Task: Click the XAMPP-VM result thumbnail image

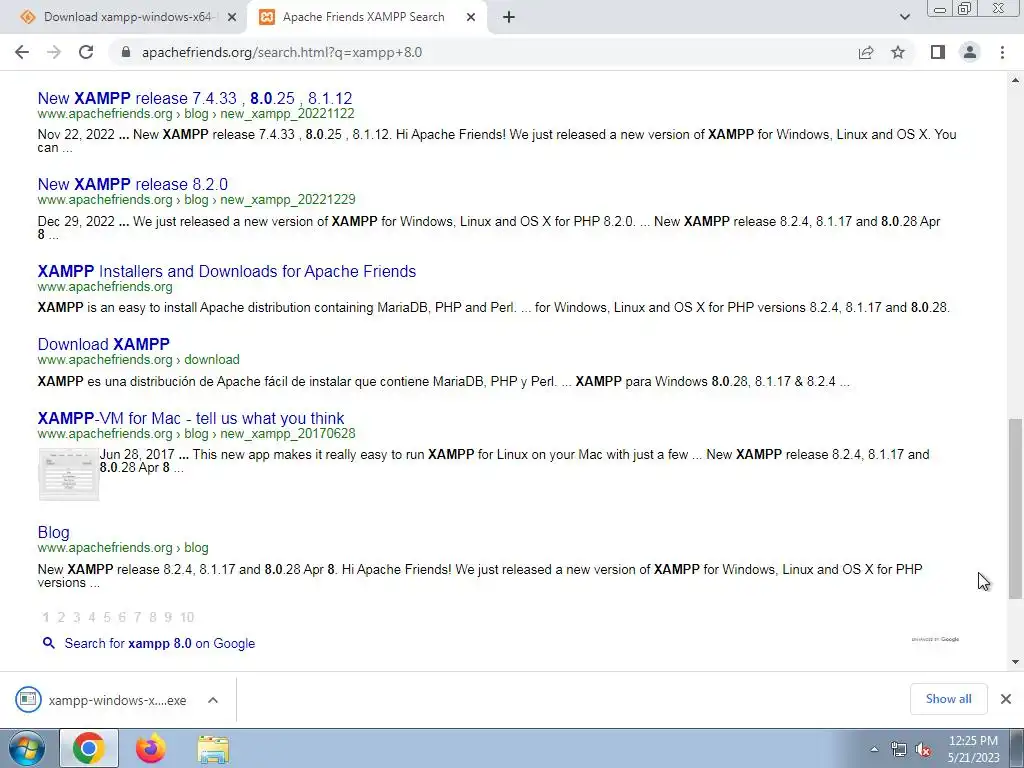Action: click(x=69, y=474)
